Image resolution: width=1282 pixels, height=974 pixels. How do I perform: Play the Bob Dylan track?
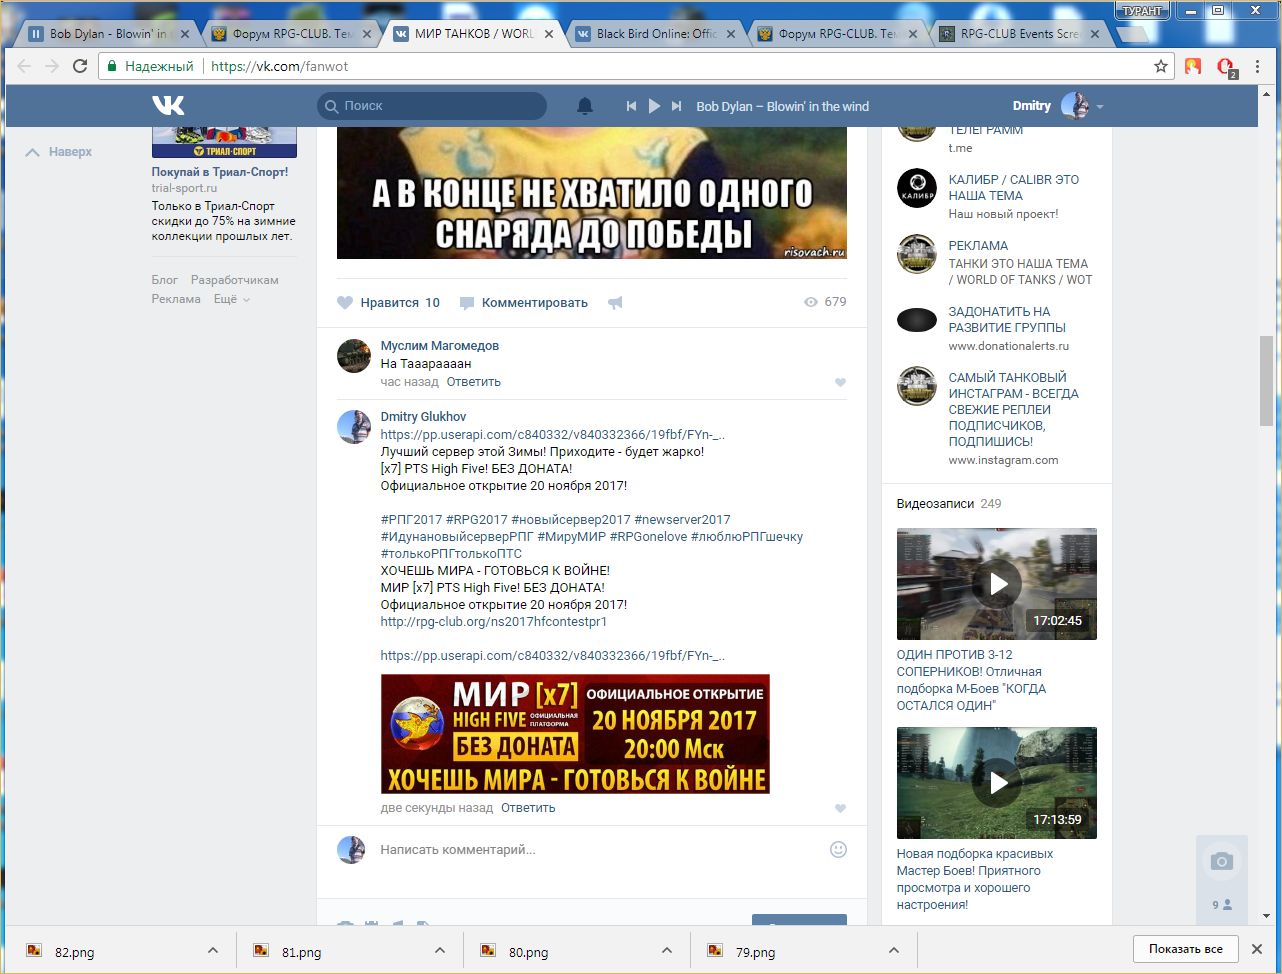pyautogui.click(x=654, y=106)
